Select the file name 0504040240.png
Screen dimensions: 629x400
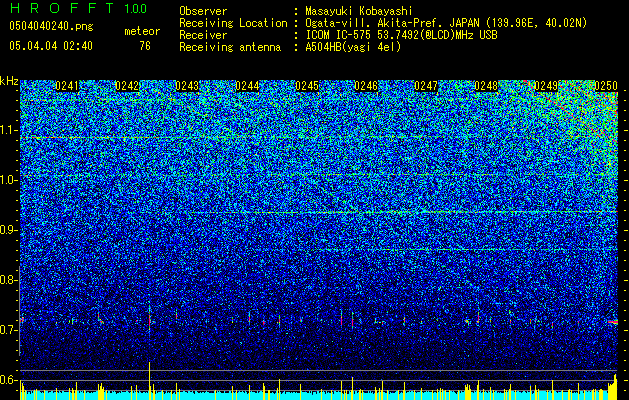(51, 26)
